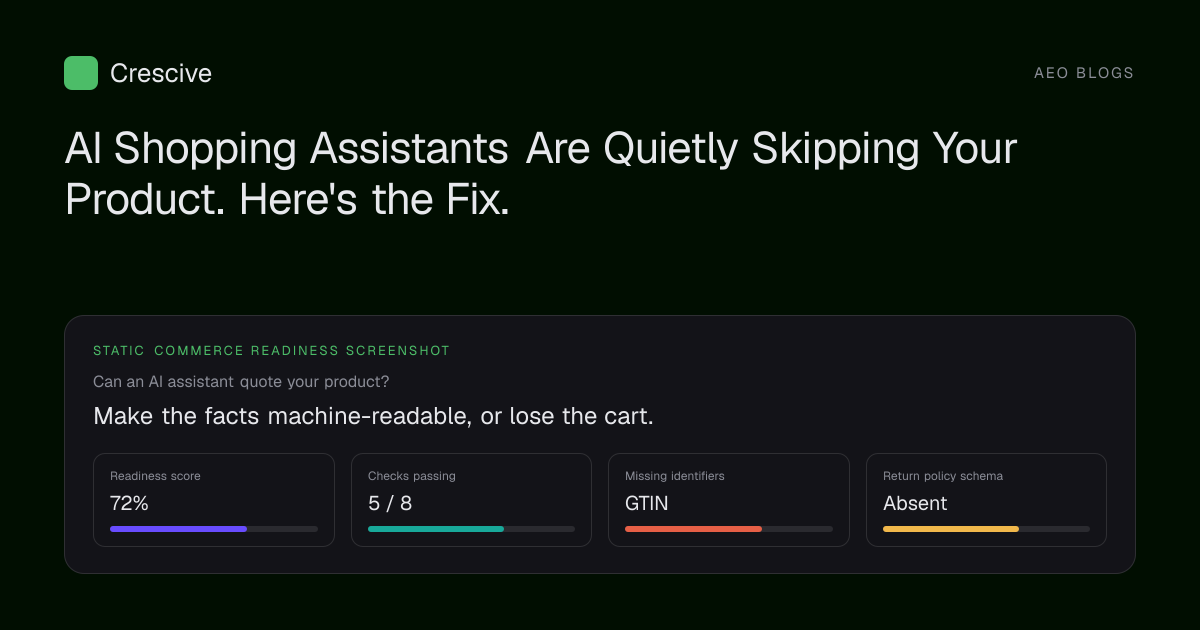Open the Checks passing card
Viewport: 1200px width, 630px height.
point(471,500)
